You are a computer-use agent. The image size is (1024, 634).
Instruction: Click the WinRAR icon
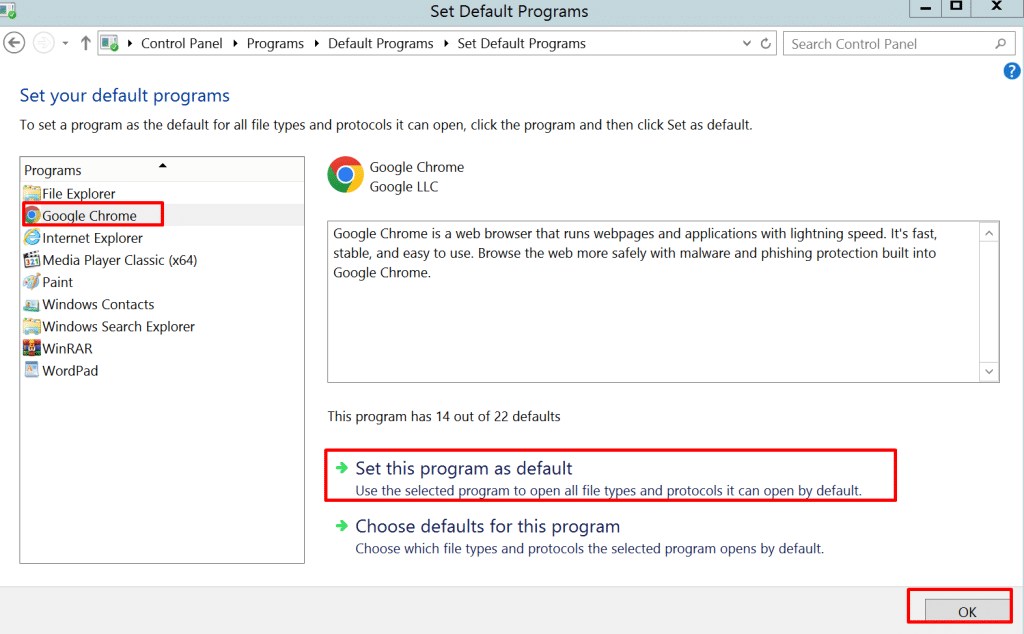point(31,348)
